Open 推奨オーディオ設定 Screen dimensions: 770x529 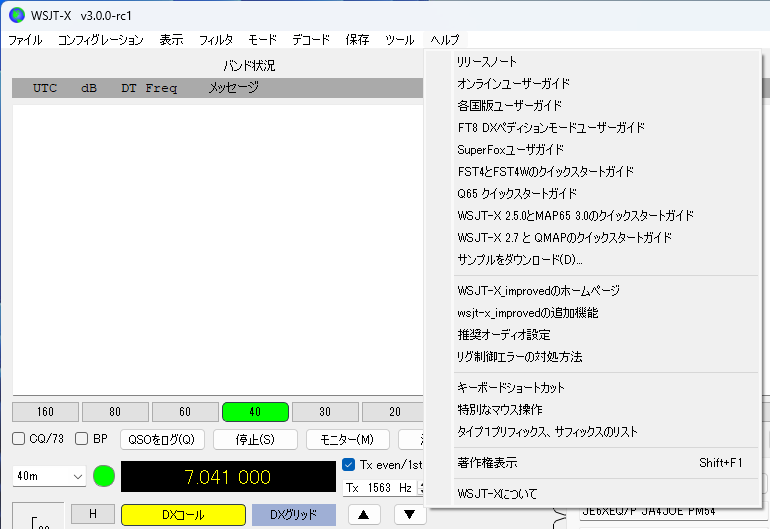pos(593,335)
